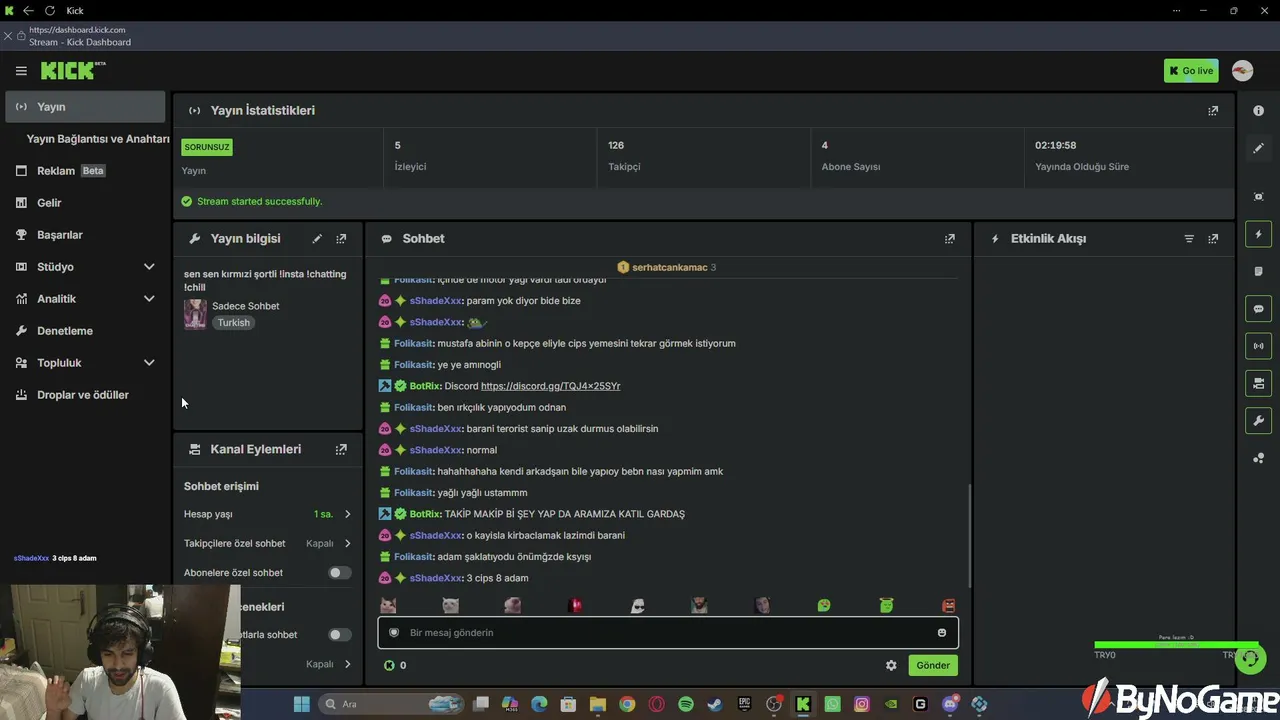Click the three-dots icon in right rail
Viewport: 1280px width, 720px height.
pos(1259,458)
